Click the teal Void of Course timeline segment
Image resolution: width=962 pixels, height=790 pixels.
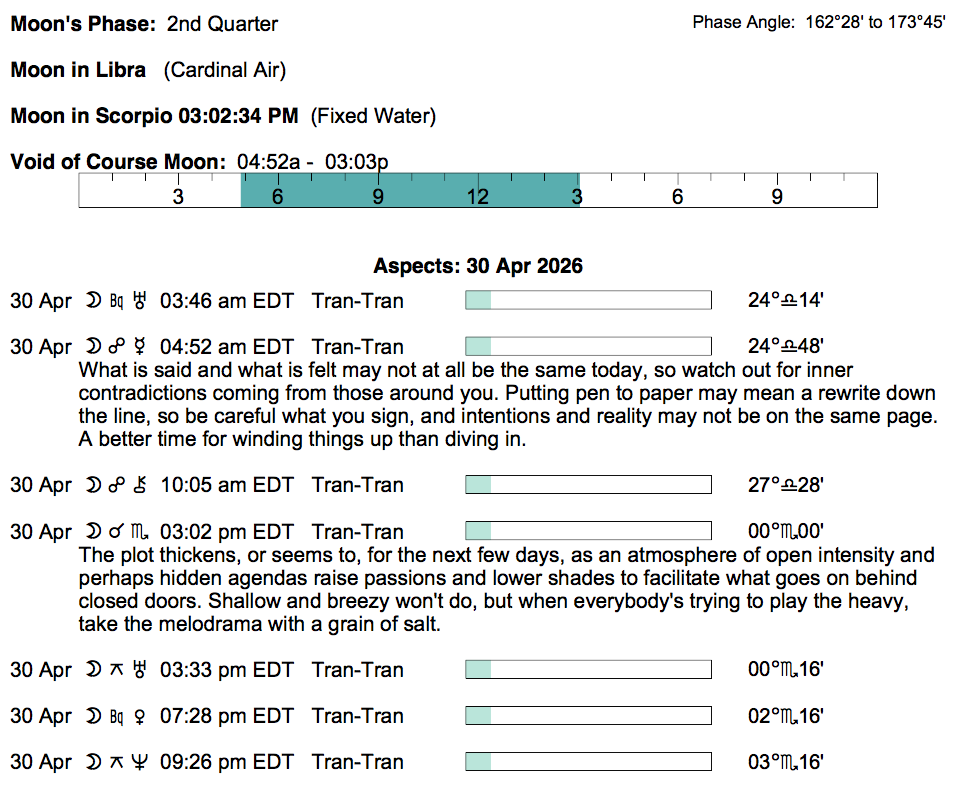409,190
